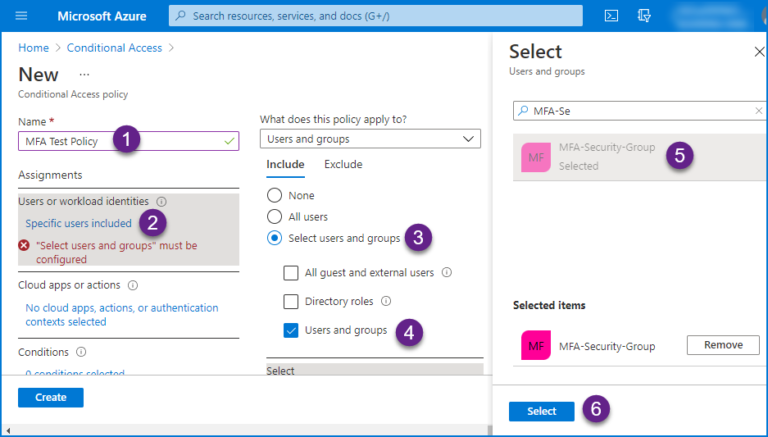The width and height of the screenshot is (768, 437).
Task: Click the red error icon under Specific users included
Action: pyautogui.click(x=24, y=245)
